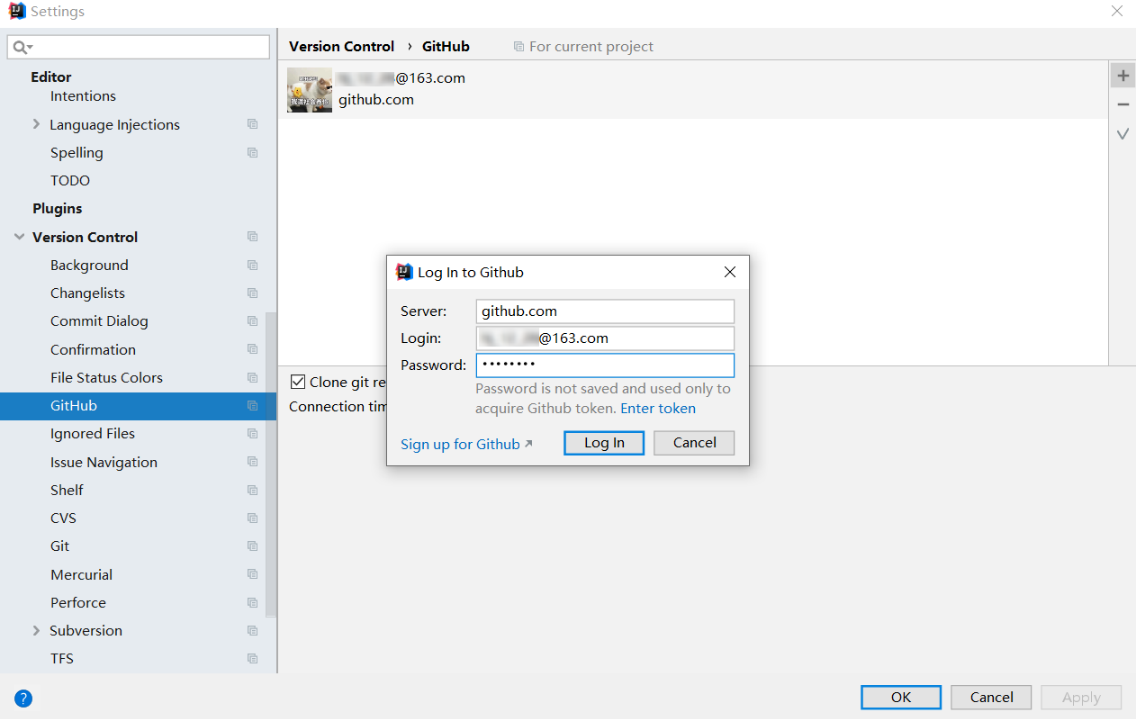Image resolution: width=1136 pixels, height=719 pixels.
Task: Select Intentions in the settings tree
Action: pyautogui.click(x=83, y=96)
